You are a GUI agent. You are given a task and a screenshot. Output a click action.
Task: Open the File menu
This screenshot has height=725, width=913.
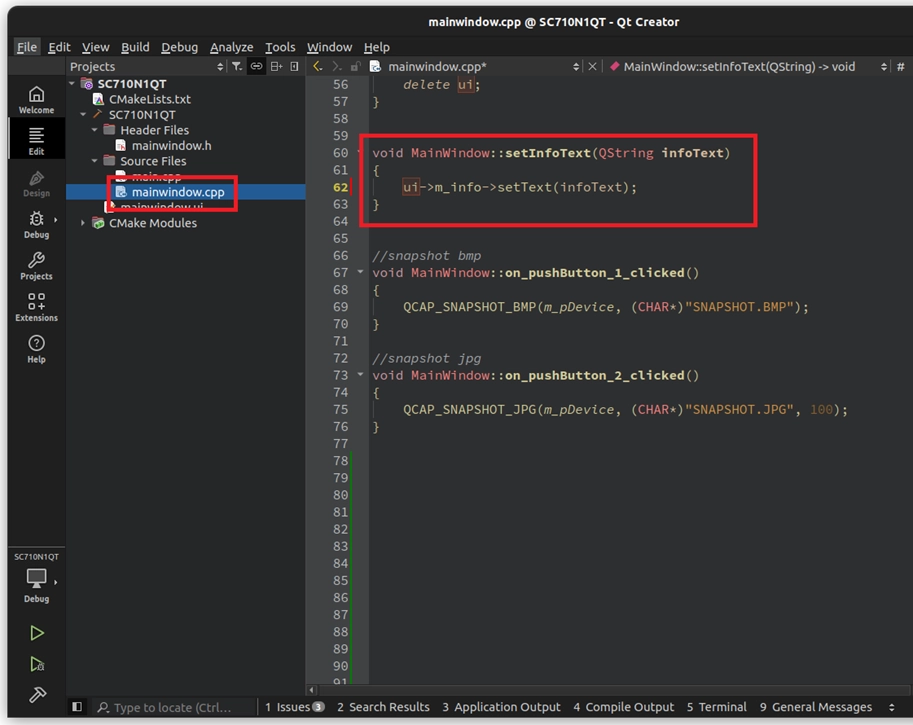[27, 47]
